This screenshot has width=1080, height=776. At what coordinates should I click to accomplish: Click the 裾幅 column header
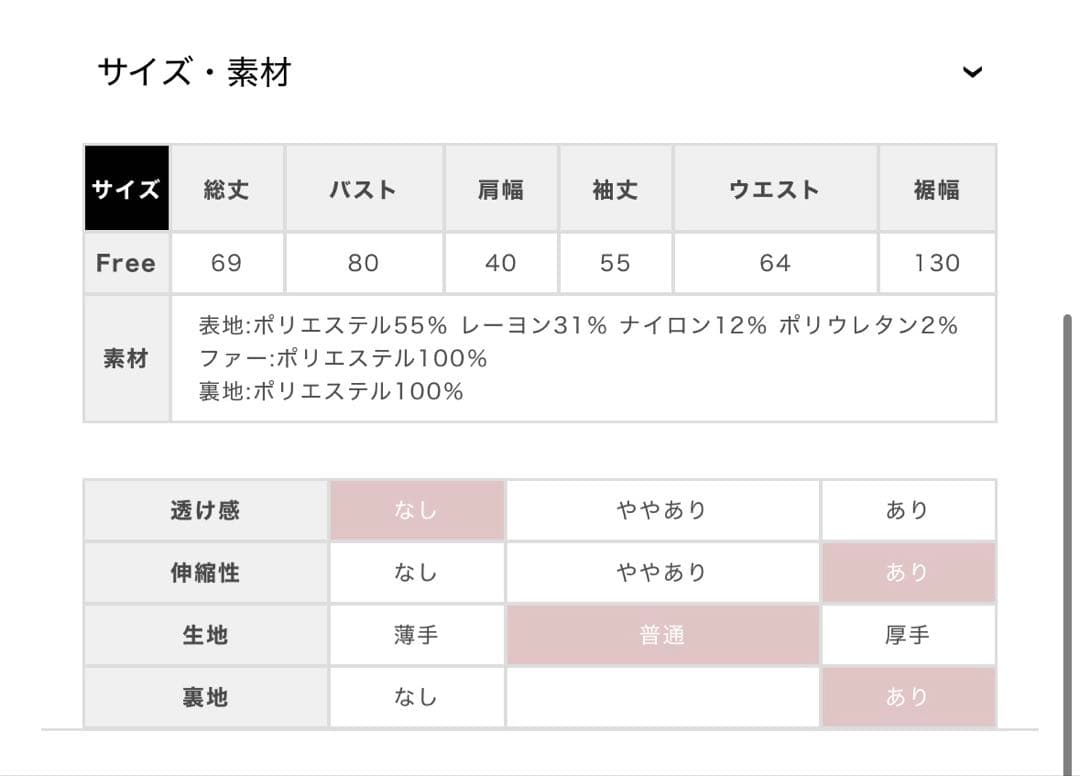coord(937,189)
